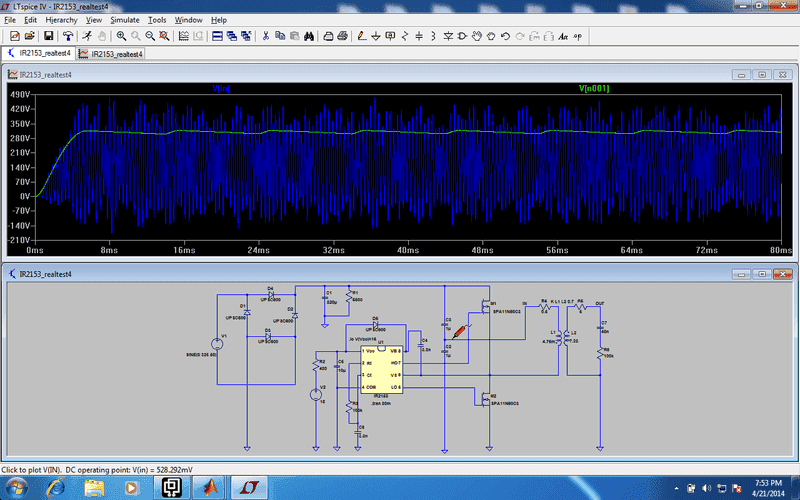Place an Inductor component
The image size is (800, 500).
433,36
